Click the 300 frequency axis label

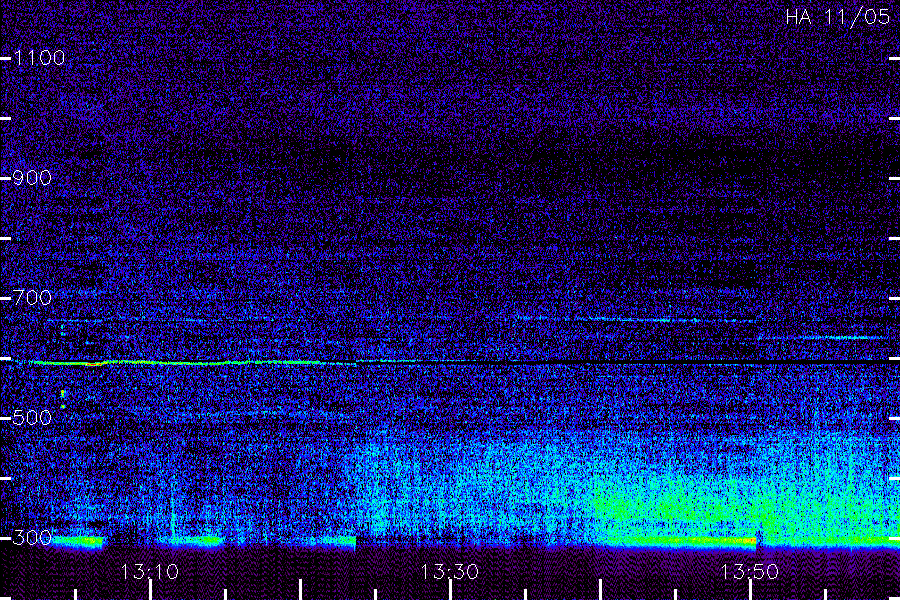click(32, 538)
